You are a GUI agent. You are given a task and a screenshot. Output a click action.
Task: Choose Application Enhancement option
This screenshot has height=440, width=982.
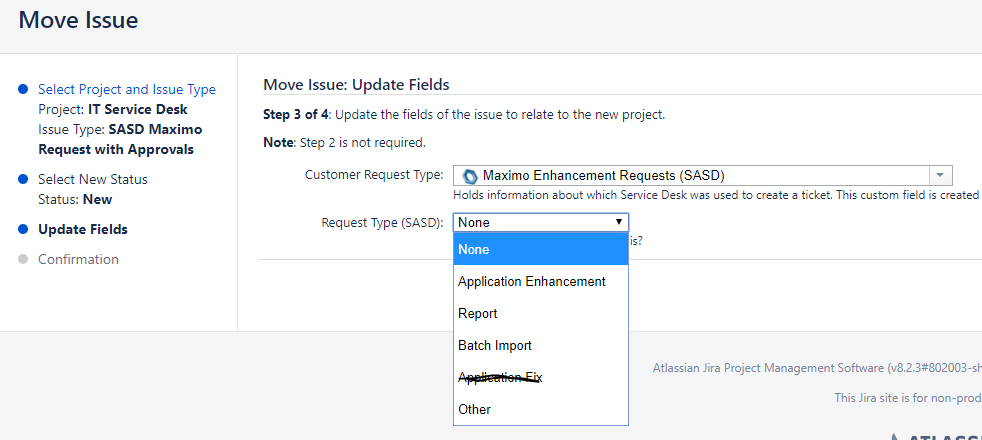(x=541, y=282)
